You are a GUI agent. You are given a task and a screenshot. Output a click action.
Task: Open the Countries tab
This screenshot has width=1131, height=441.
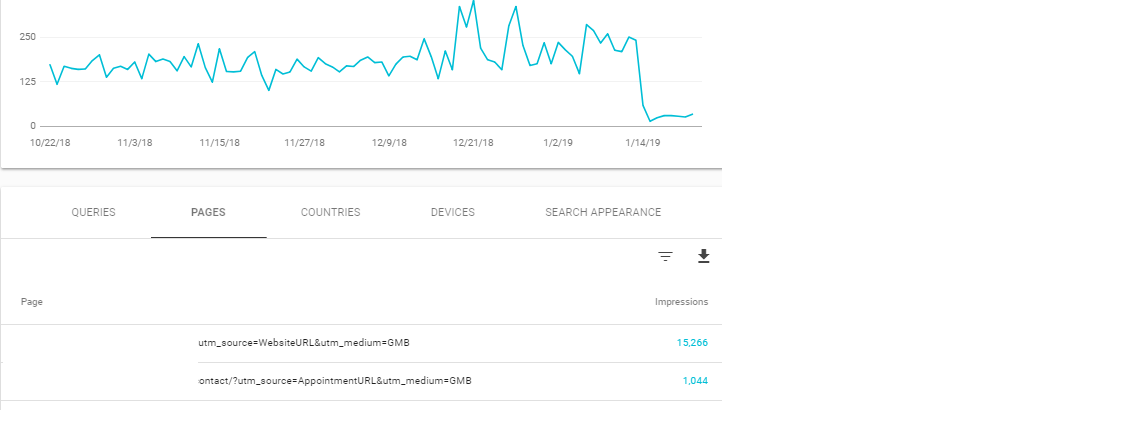pos(330,212)
